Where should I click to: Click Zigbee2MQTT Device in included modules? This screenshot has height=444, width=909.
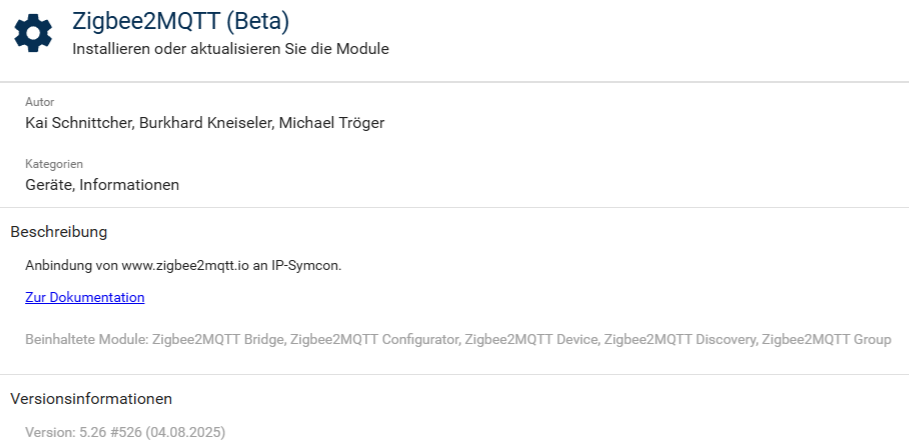coord(529,340)
